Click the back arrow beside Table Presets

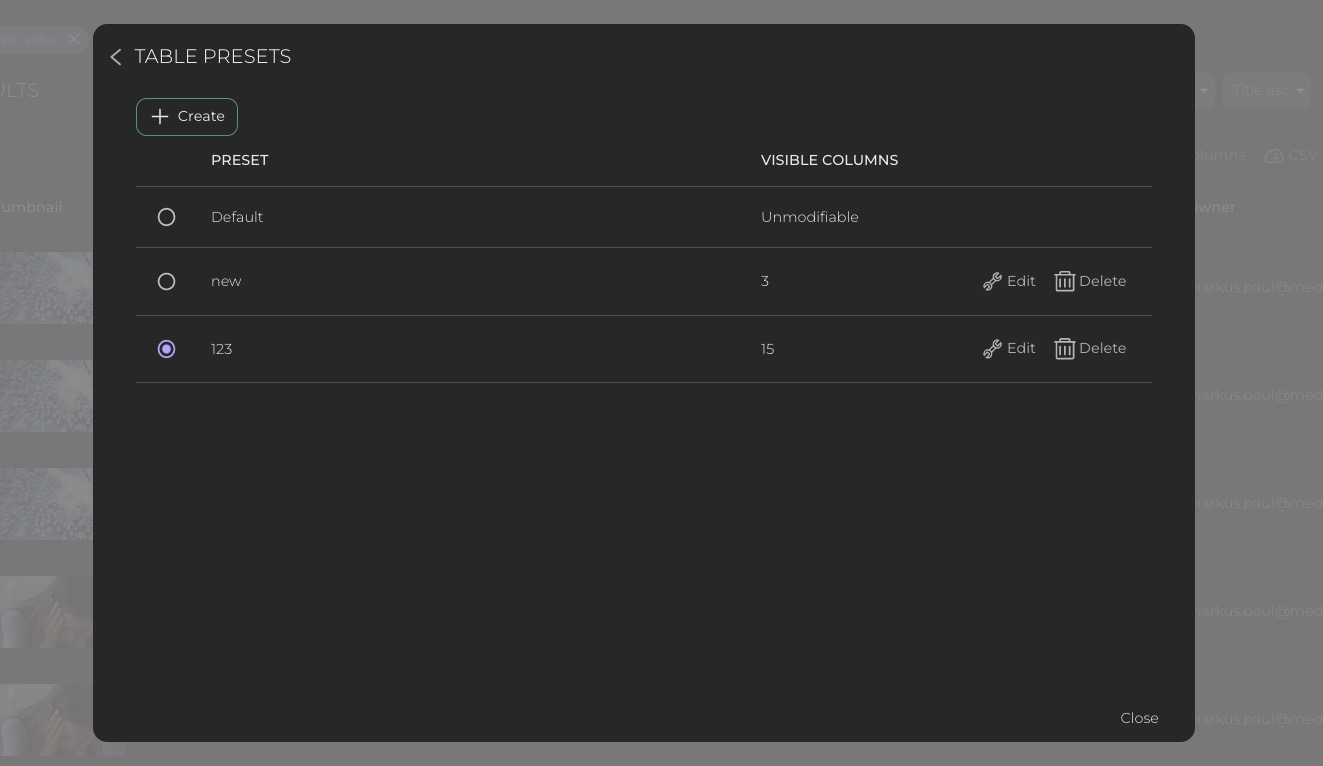point(116,57)
